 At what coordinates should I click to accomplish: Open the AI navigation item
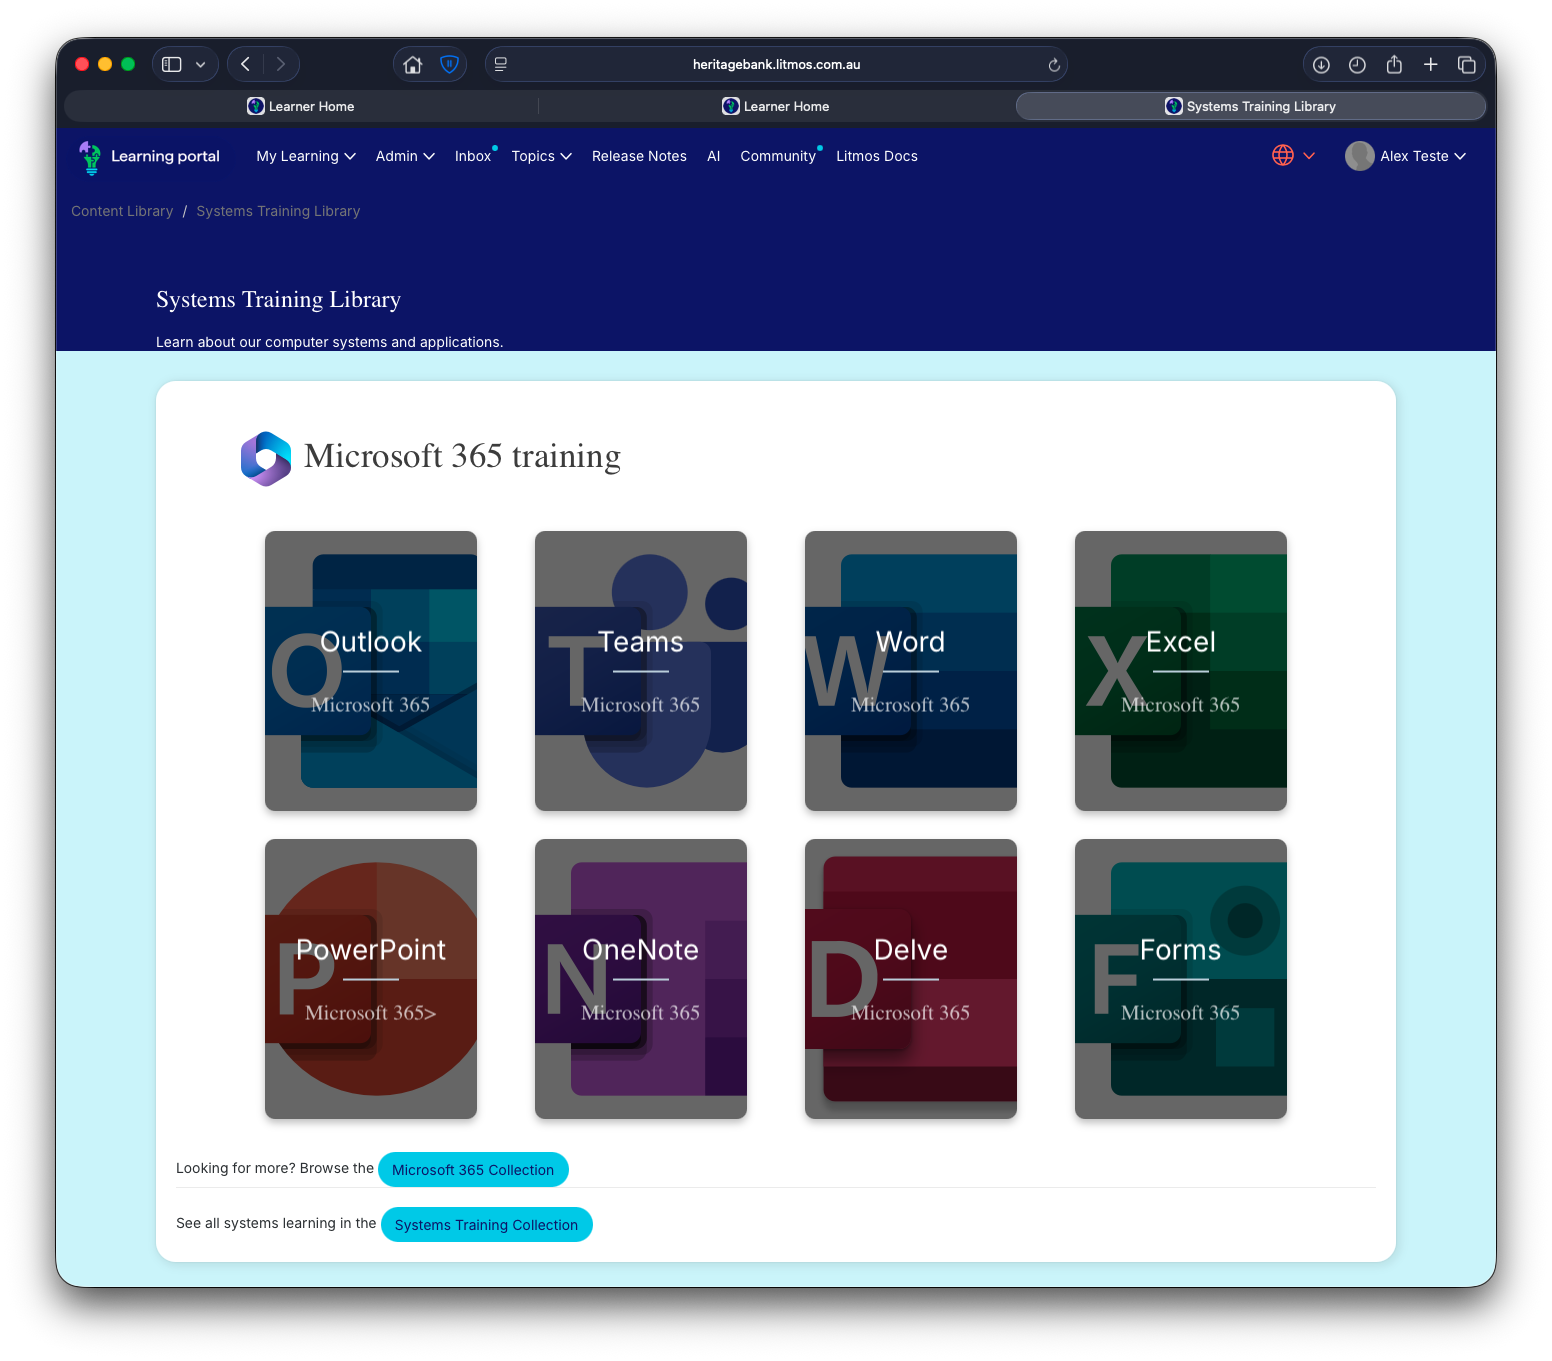713,156
